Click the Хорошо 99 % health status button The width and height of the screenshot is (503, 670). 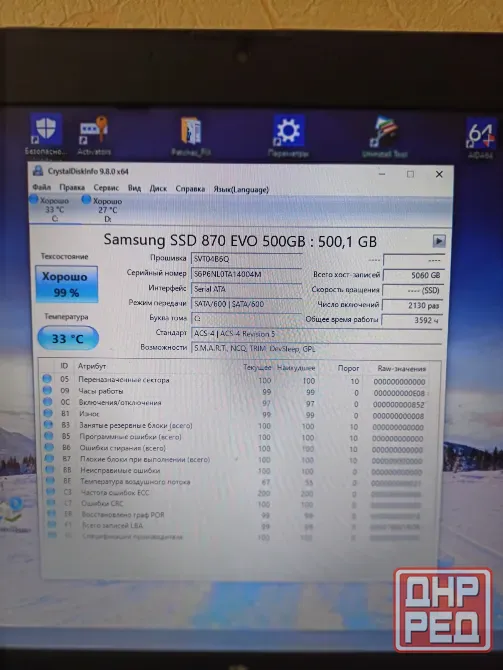(x=67, y=285)
